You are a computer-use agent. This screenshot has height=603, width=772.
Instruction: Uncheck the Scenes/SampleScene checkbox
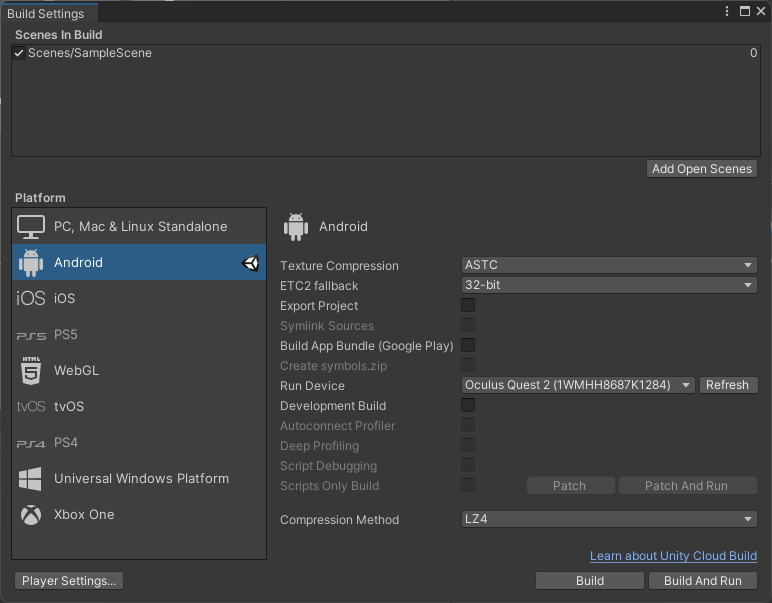click(x=19, y=53)
